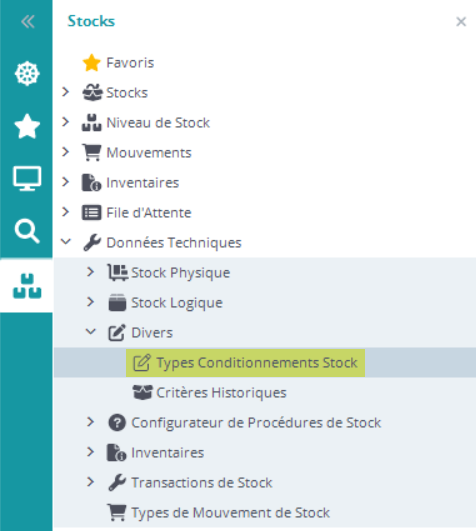This screenshot has height=531, width=476.
Task: Collapse sidebar with double-chevron icon
Action: click(x=27, y=22)
